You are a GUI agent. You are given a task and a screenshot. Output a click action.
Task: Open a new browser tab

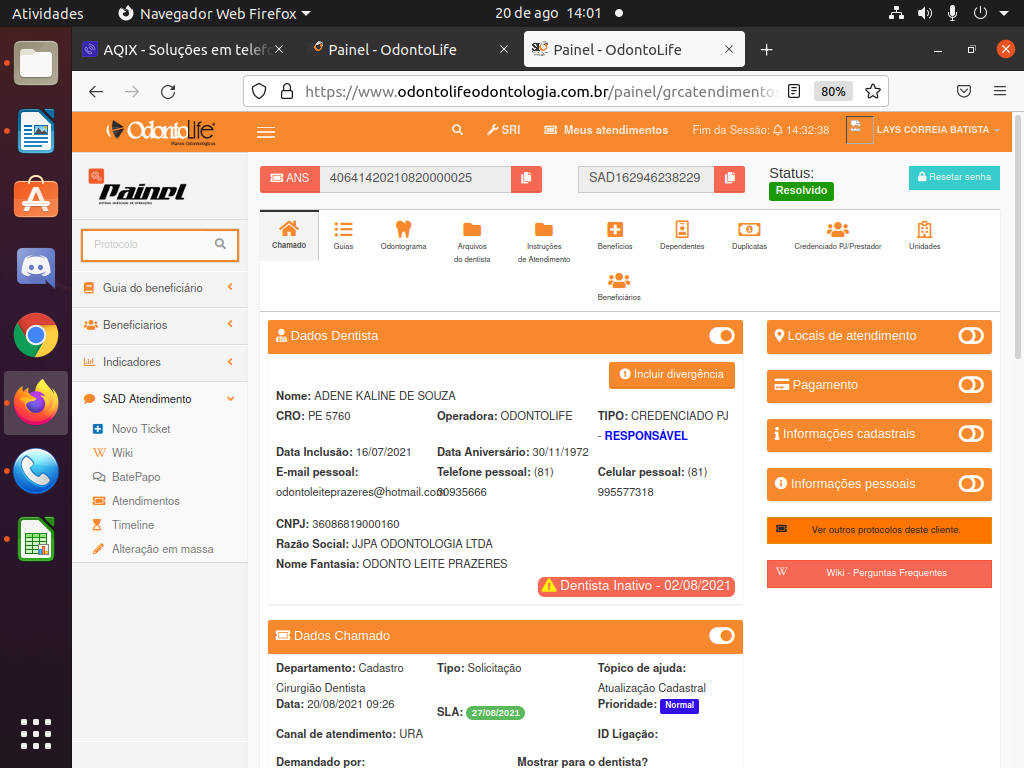click(767, 50)
